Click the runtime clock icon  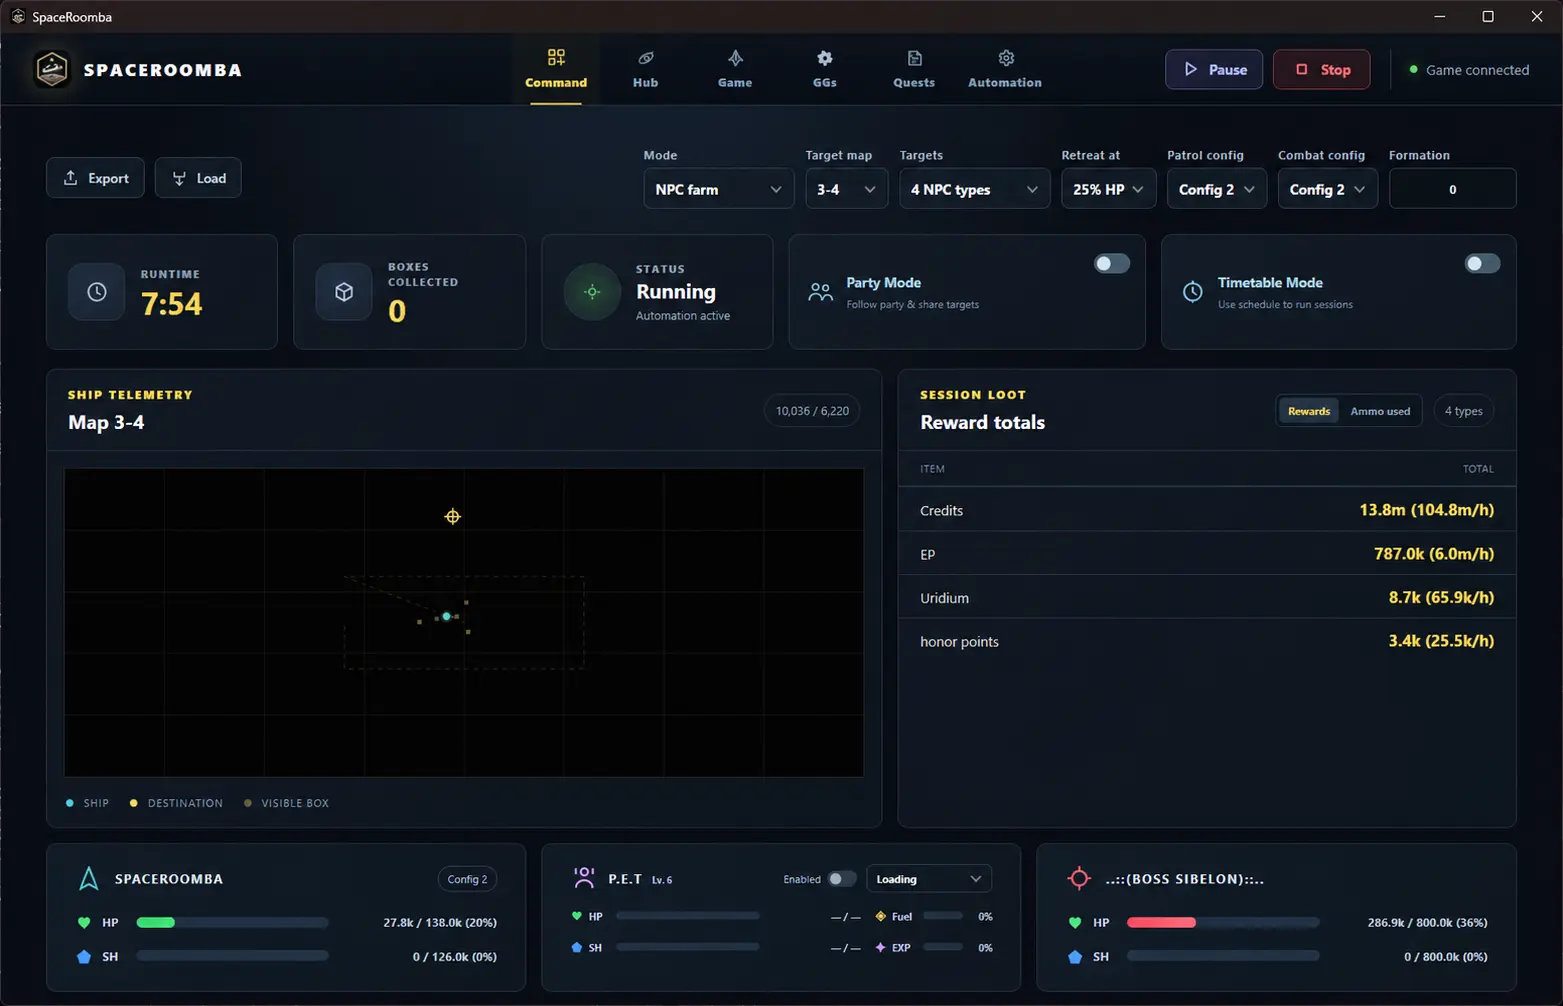click(97, 292)
